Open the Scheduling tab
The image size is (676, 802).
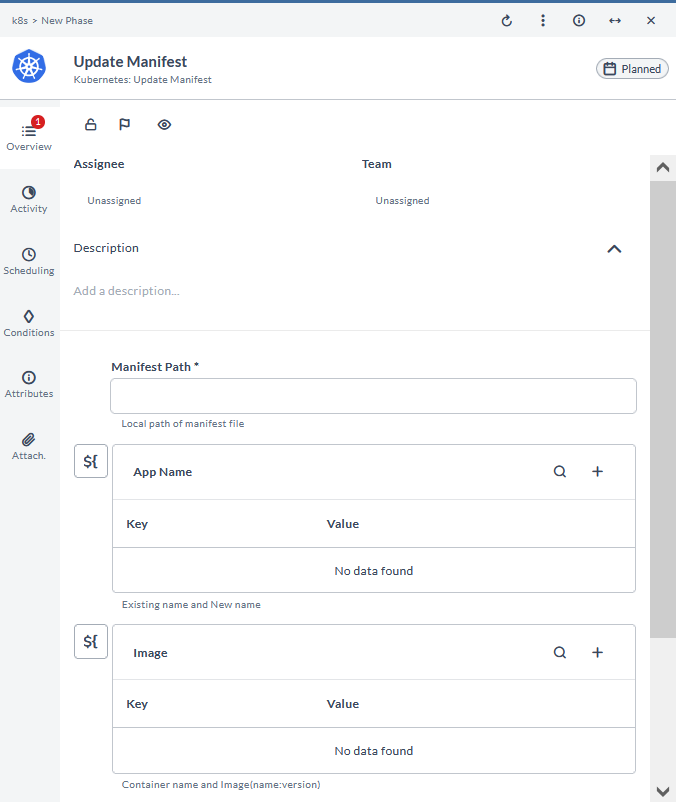tap(29, 261)
